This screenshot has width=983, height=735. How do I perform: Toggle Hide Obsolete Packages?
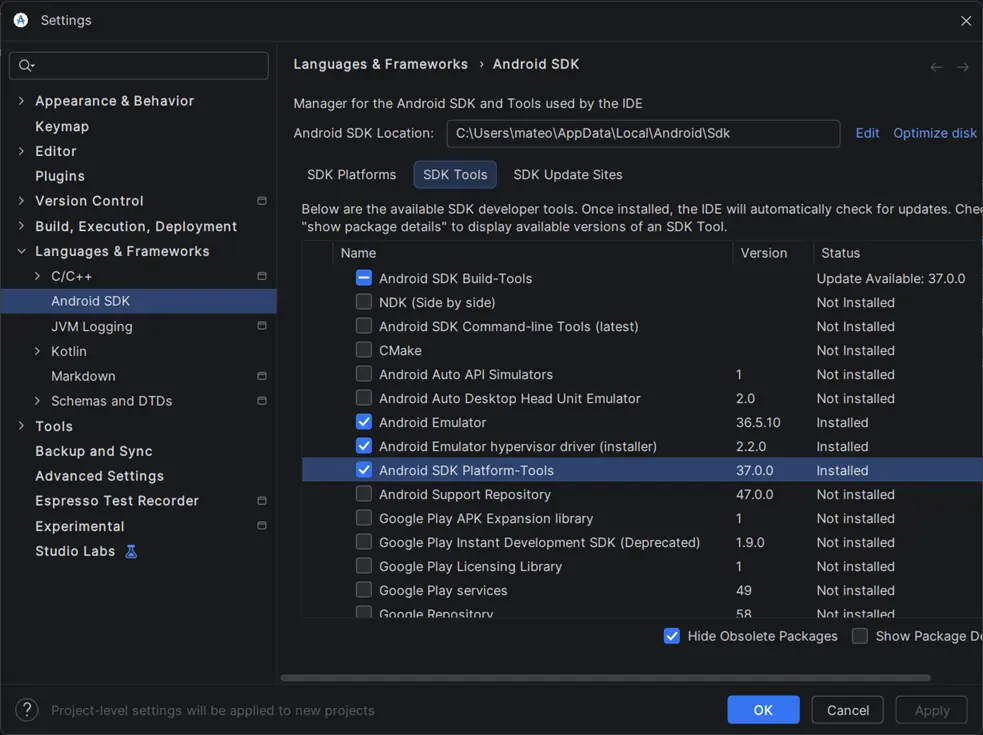671,636
